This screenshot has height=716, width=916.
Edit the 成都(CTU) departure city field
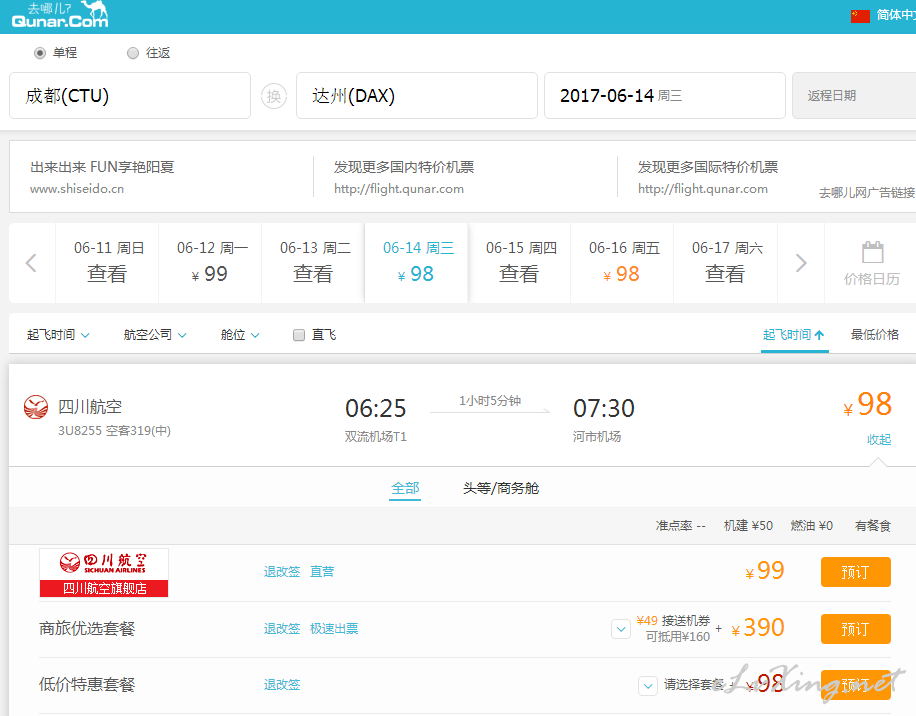coord(130,96)
